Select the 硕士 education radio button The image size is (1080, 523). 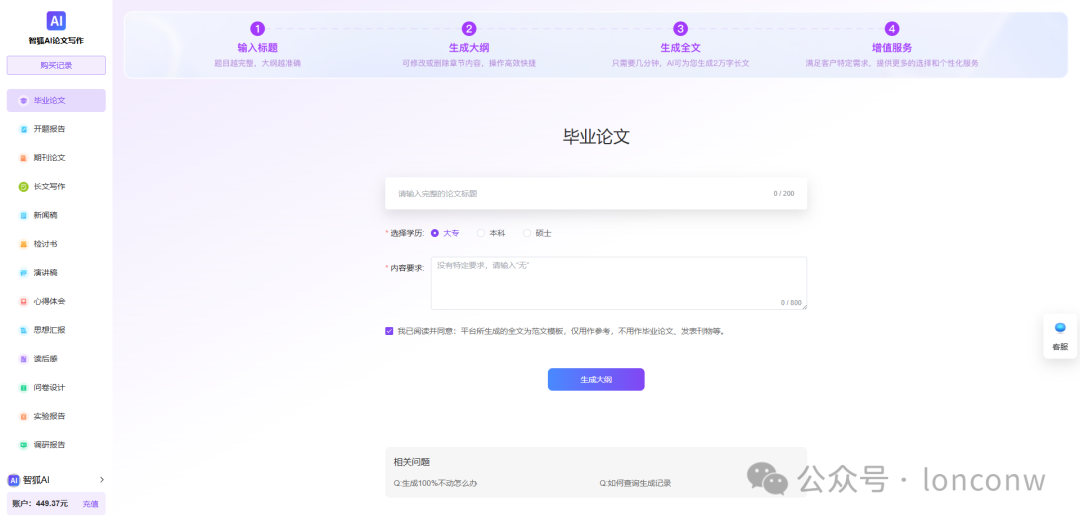pos(527,233)
